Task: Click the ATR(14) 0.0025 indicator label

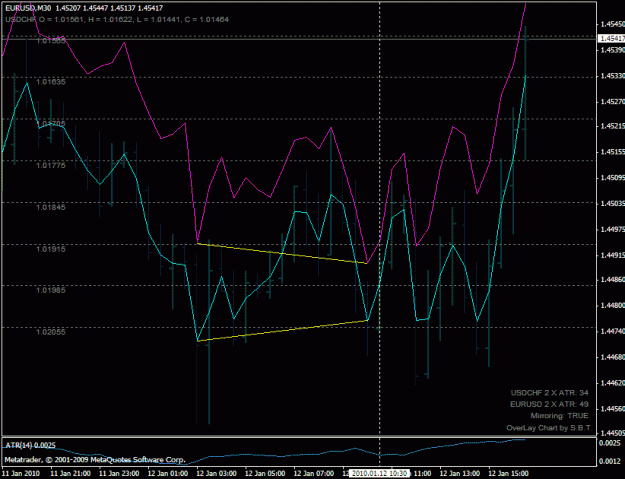Action: coord(30,445)
